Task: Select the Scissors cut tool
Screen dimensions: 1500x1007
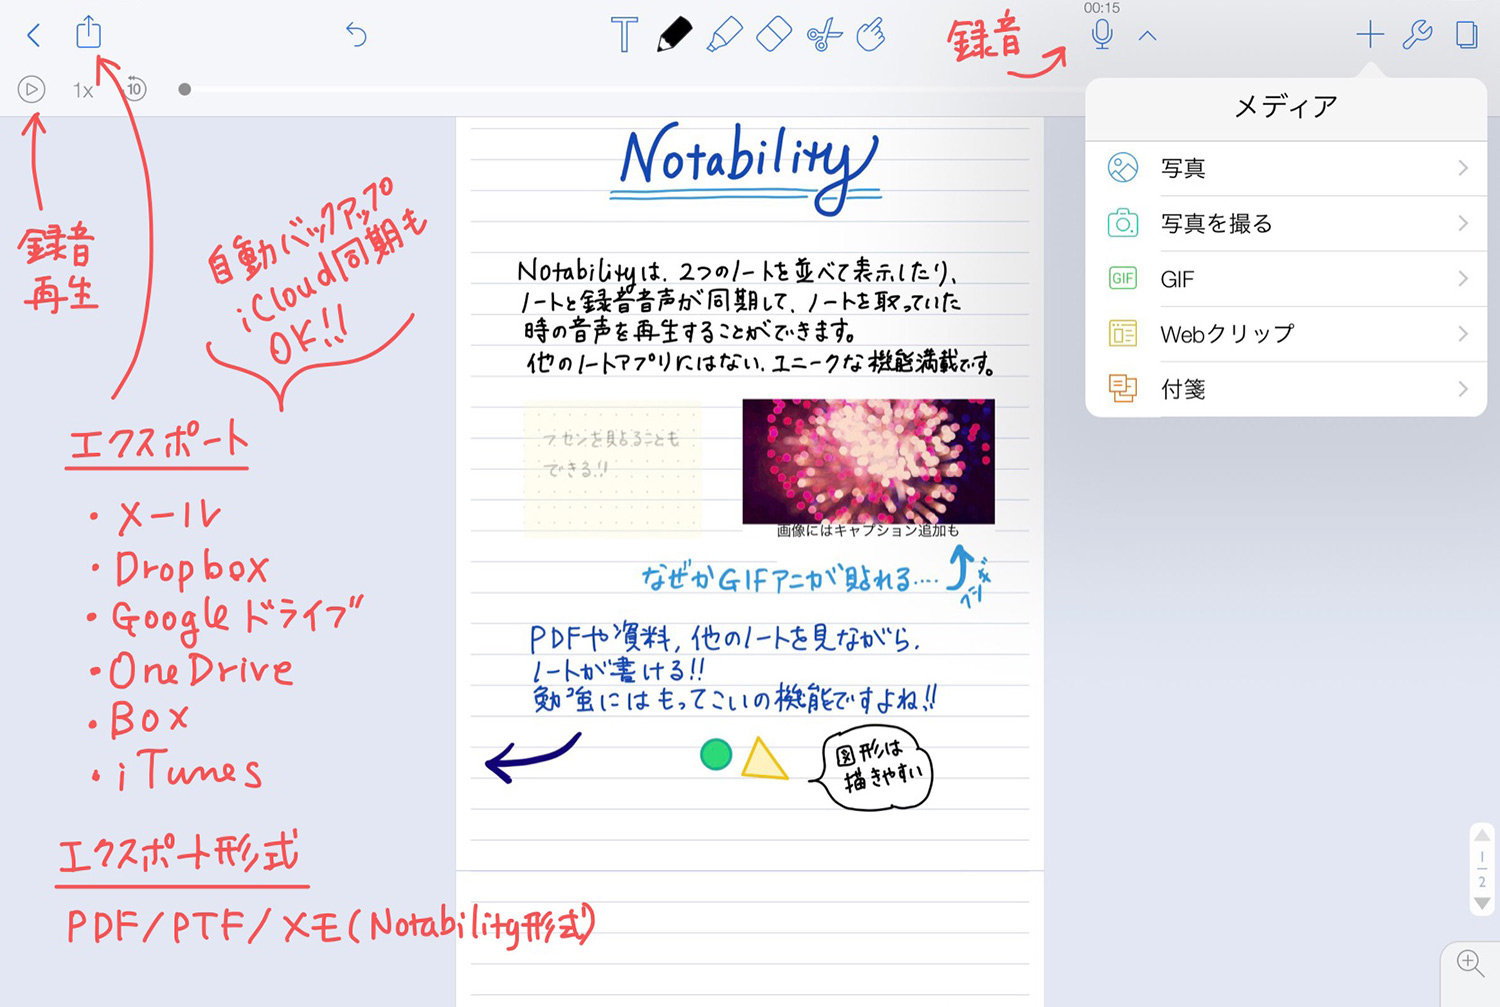Action: coord(824,36)
